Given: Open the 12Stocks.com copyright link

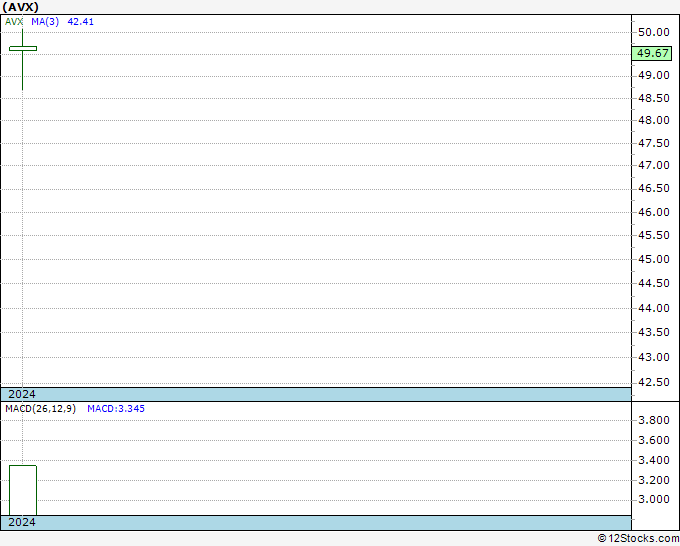Looking at the screenshot, I should click(638, 538).
